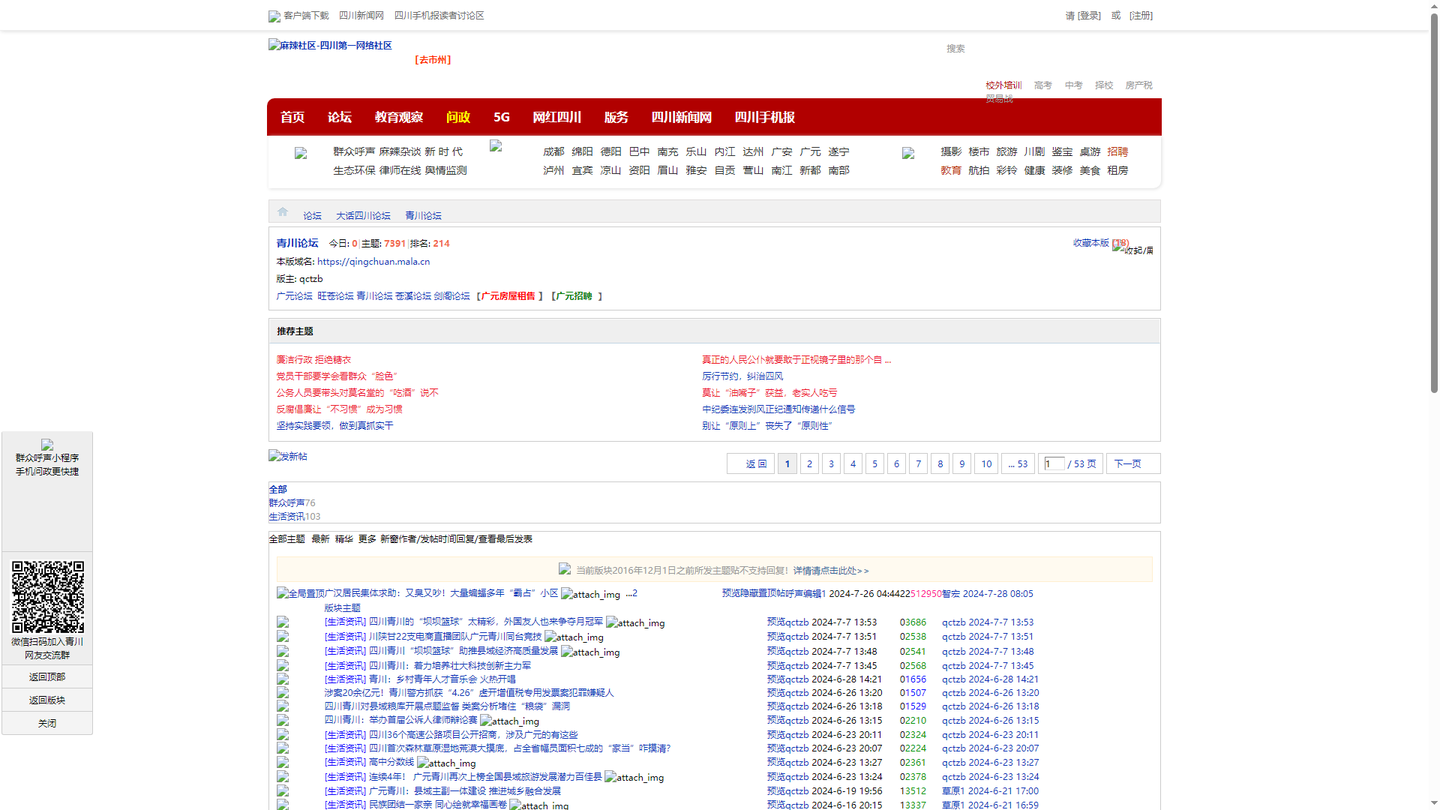Filter threads by 群众呼声 category
The image size is (1440, 810).
tap(286, 503)
